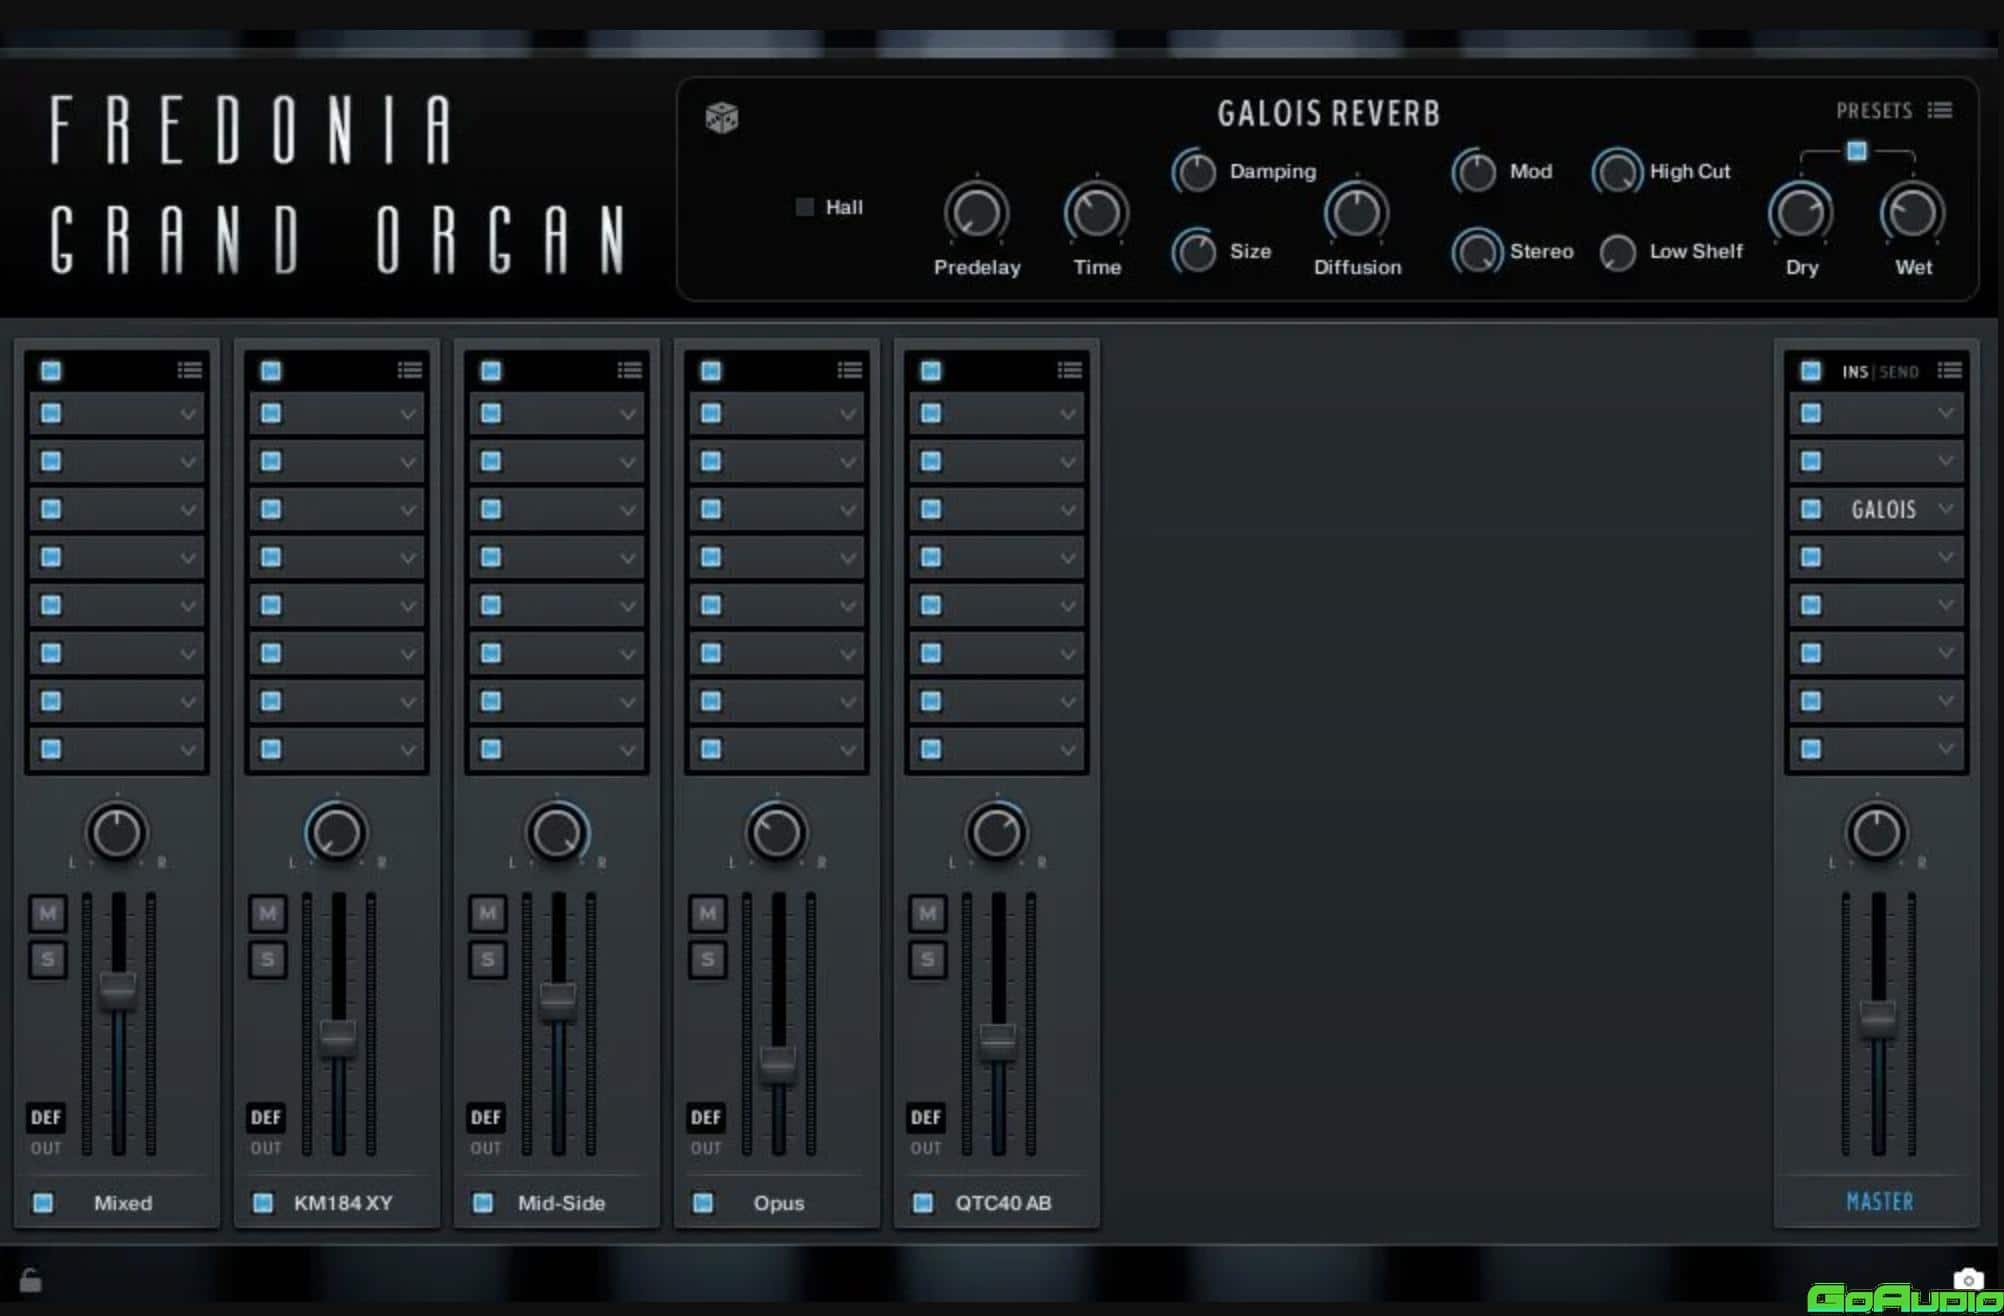Viewport: 2004px width, 1316px height.
Task: Solo the QTC40 AB channel
Action: coord(927,960)
